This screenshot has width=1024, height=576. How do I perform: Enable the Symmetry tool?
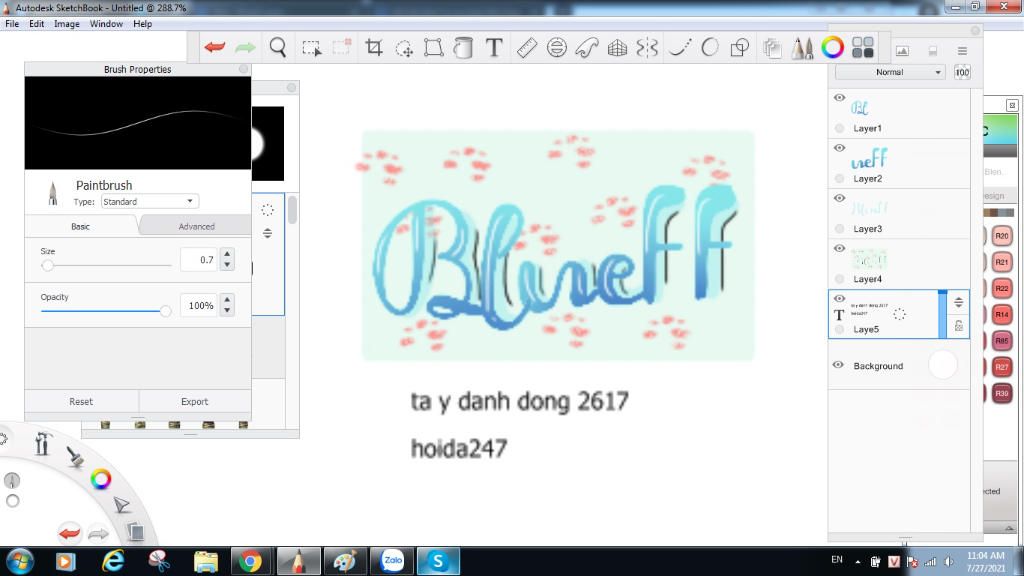647,47
